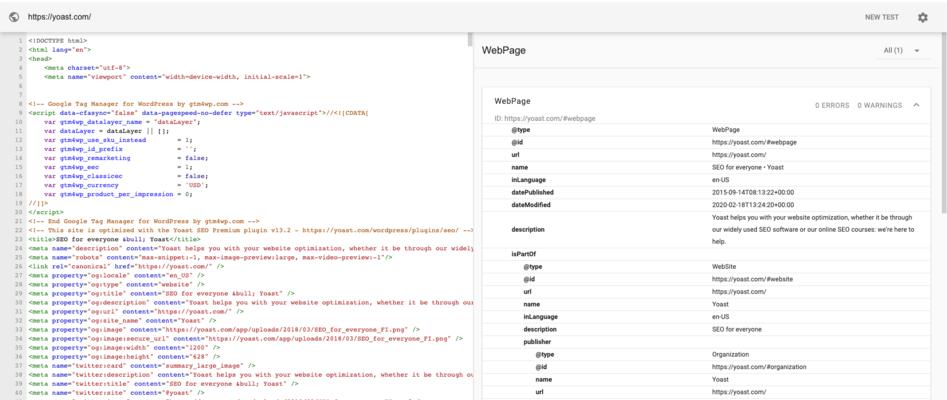Click https://yoast.com/#website value
Image resolution: width=947 pixels, height=400 pixels.
click(752, 279)
